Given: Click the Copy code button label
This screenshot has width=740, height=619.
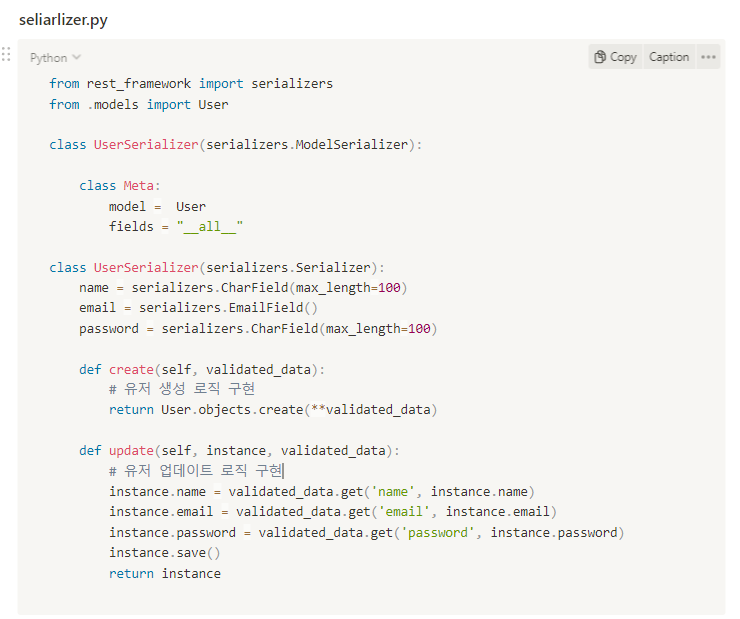Looking at the screenshot, I should coord(623,57).
